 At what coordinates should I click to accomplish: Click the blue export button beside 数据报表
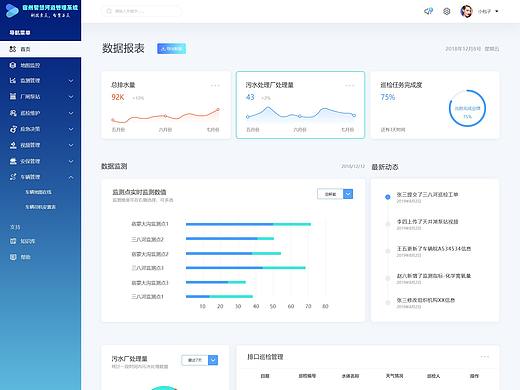point(171,49)
